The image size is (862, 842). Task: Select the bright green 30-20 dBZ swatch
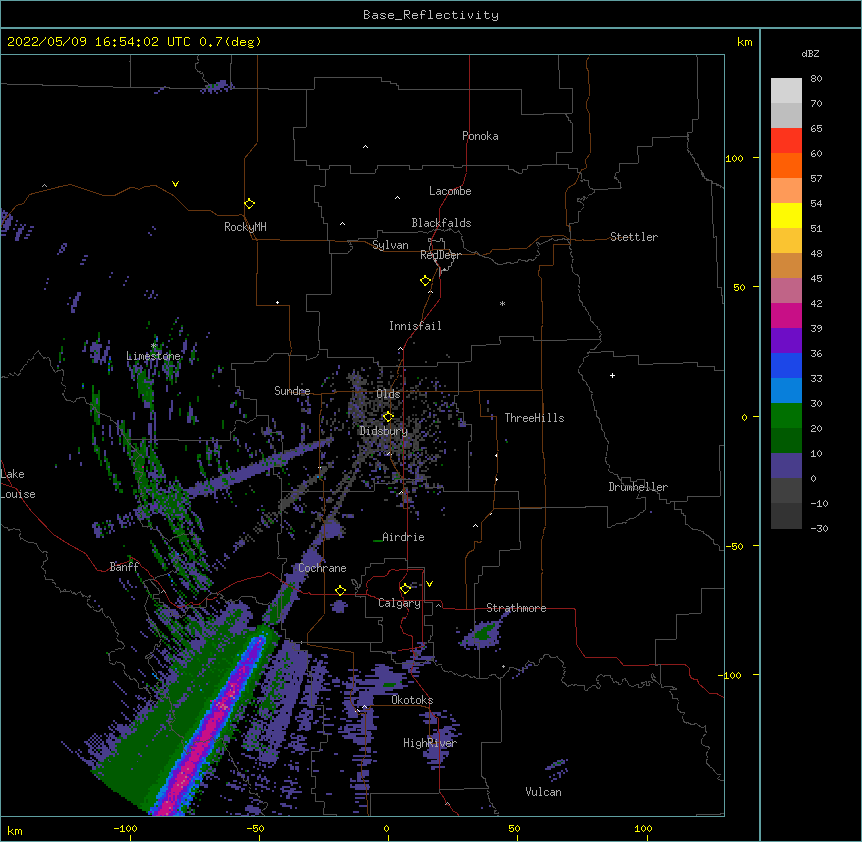pos(786,416)
